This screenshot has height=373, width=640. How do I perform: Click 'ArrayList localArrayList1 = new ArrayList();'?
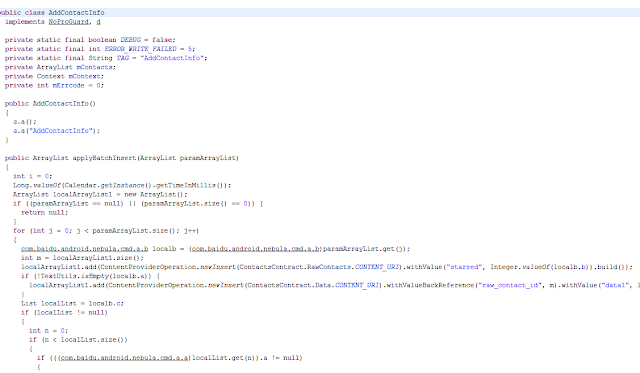[x=100, y=194]
